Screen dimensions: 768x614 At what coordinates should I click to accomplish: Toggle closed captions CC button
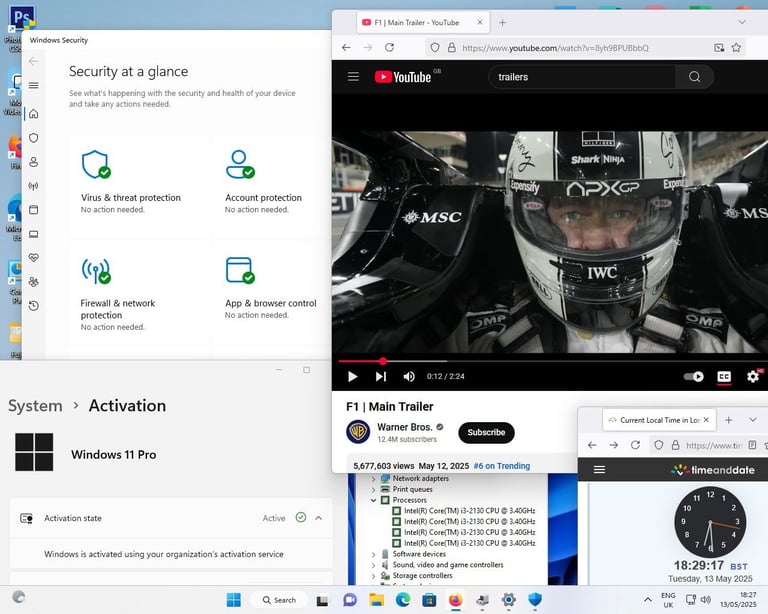pyautogui.click(x=724, y=376)
